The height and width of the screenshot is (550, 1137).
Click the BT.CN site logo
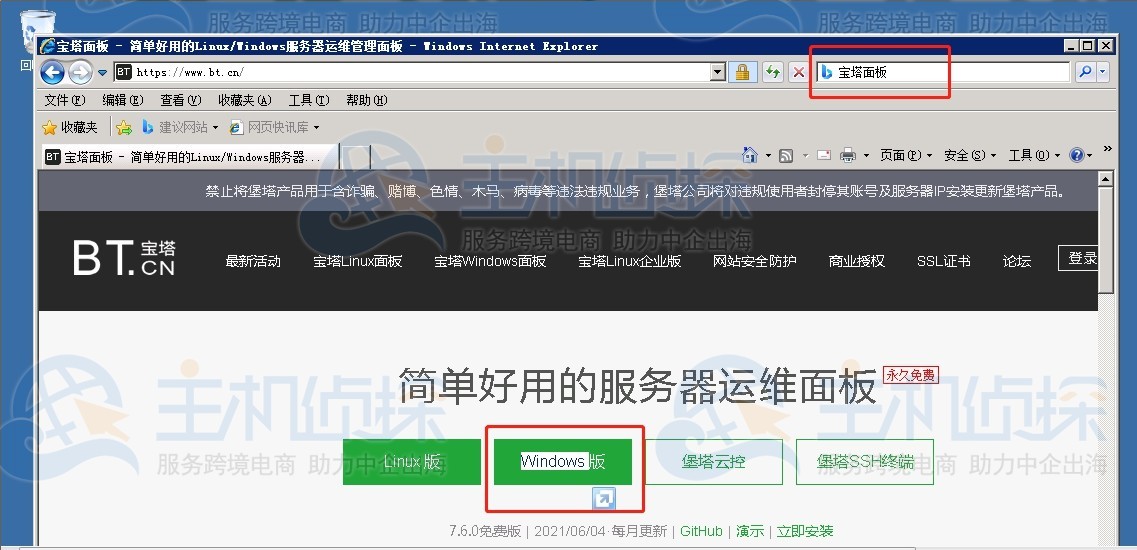[124, 258]
